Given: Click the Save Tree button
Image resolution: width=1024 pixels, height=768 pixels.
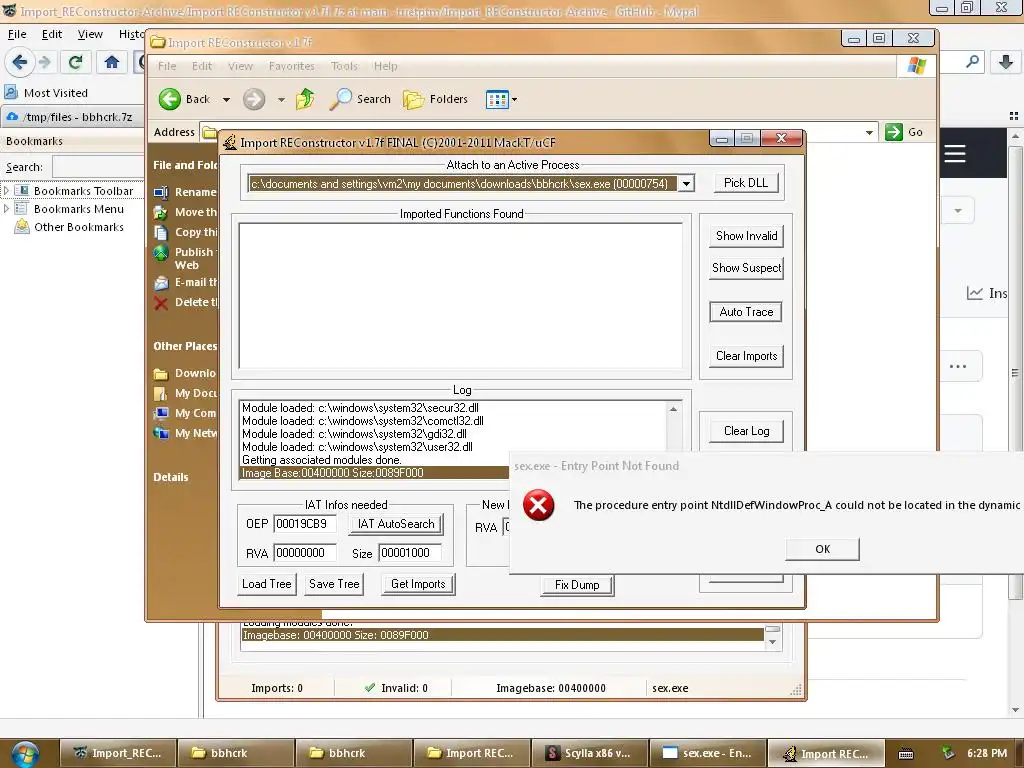Looking at the screenshot, I should coord(334,584).
